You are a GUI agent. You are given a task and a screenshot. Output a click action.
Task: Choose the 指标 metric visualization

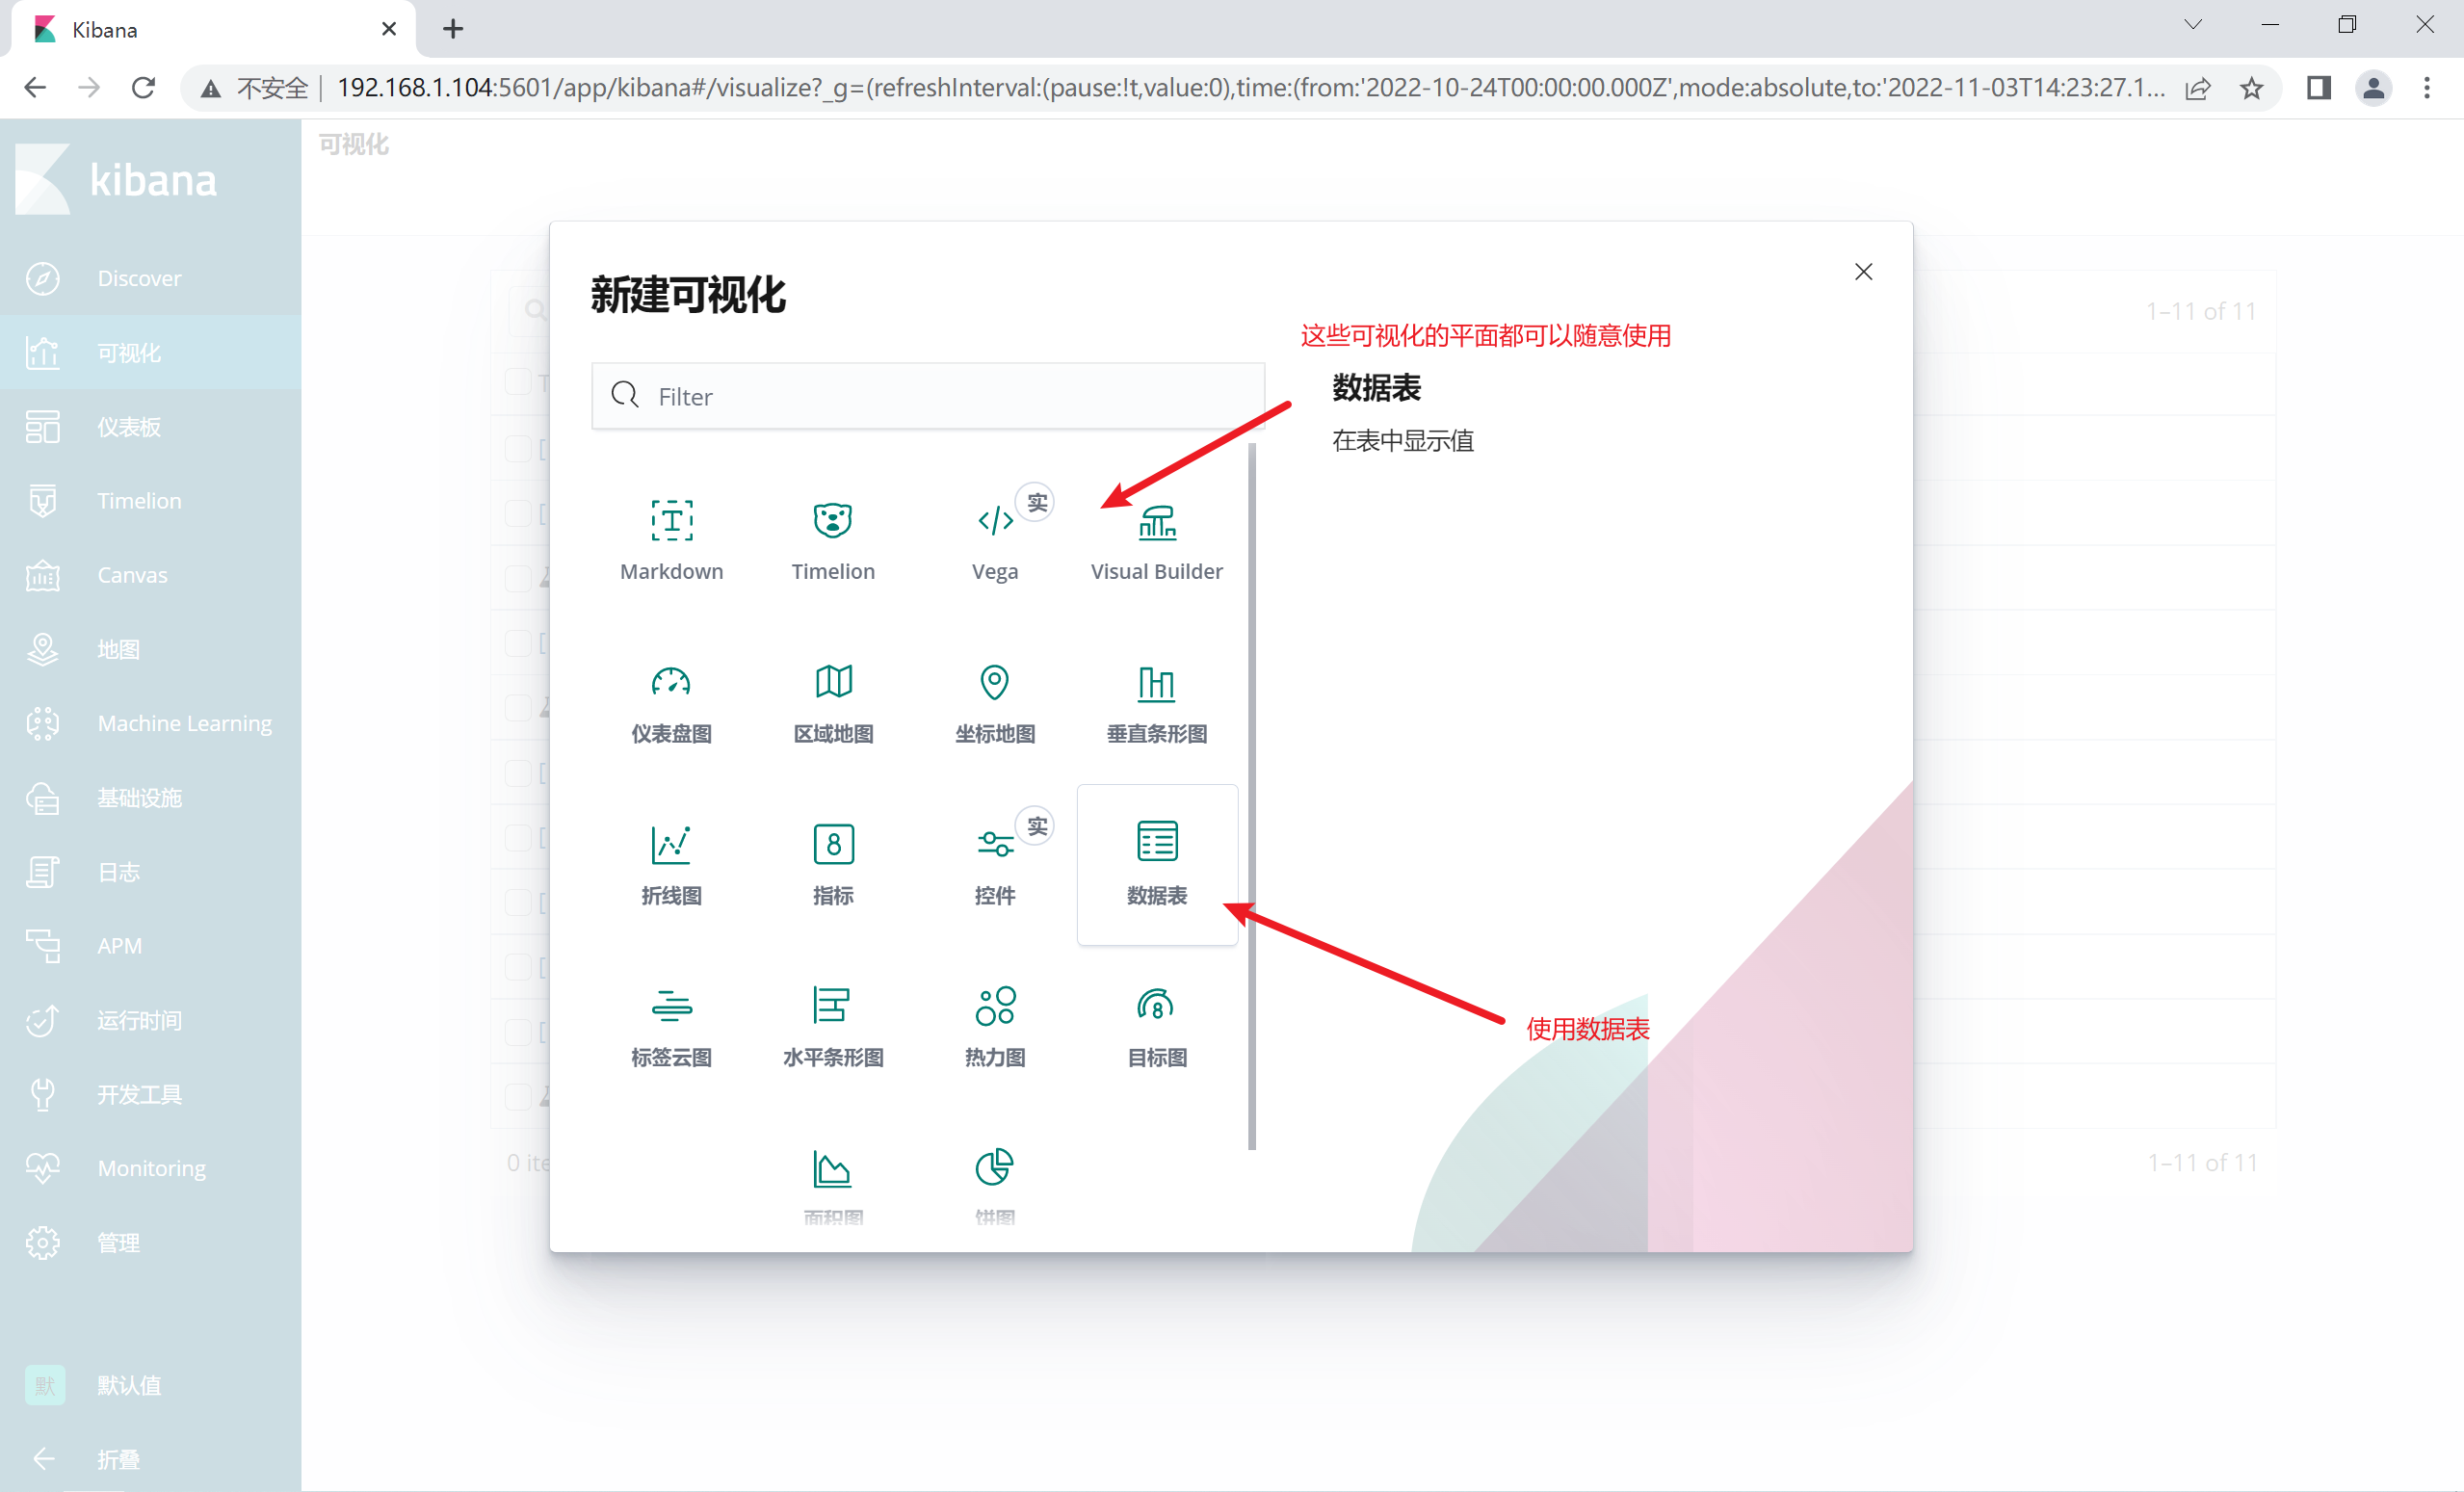click(x=833, y=865)
